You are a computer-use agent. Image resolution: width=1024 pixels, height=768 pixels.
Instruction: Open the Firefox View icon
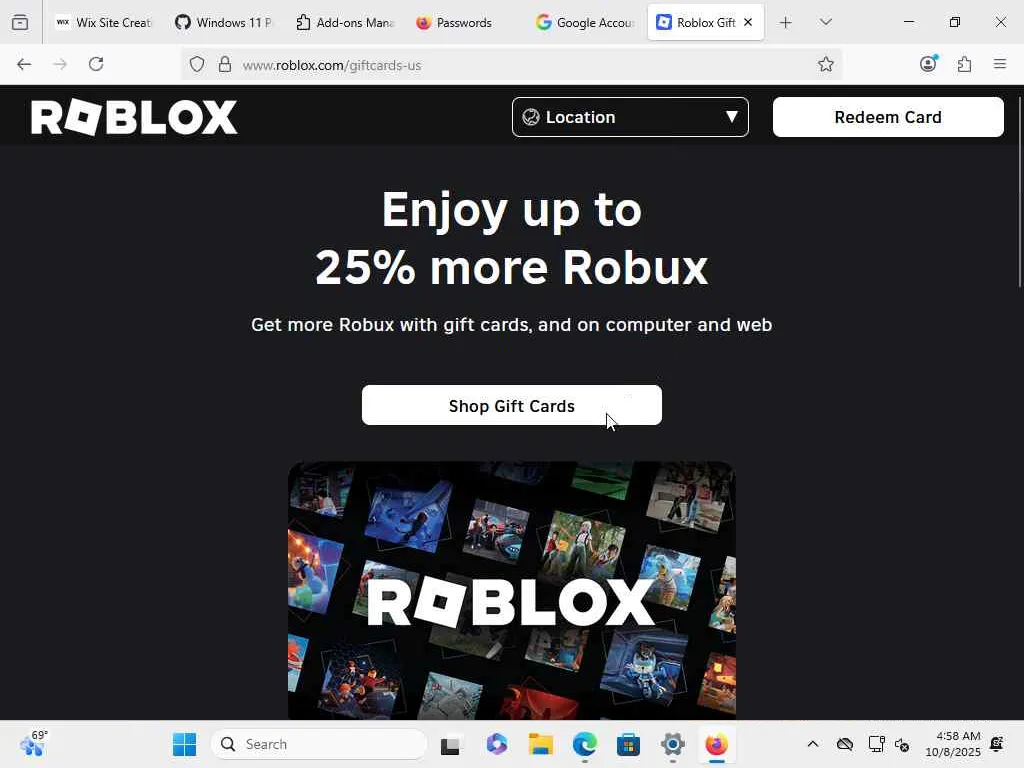point(20,22)
